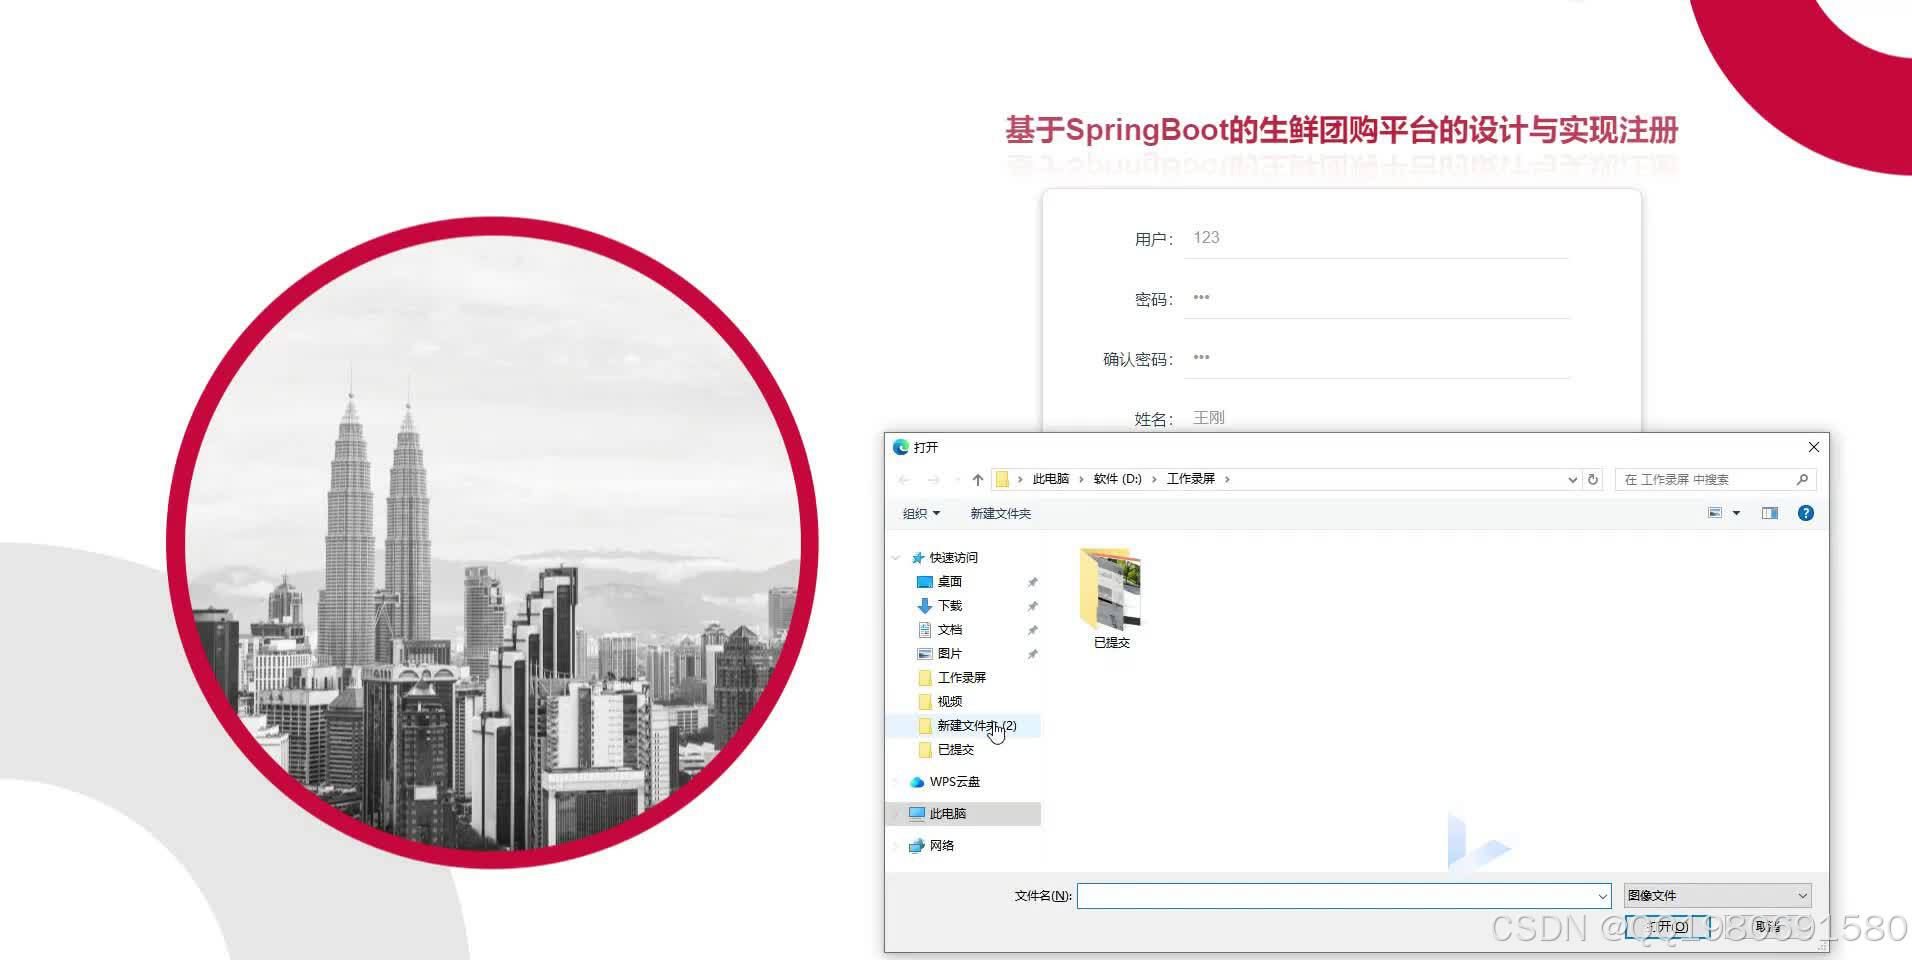Open the 已提交 folder thumbnail
Image resolution: width=1912 pixels, height=960 pixels.
point(1110,592)
